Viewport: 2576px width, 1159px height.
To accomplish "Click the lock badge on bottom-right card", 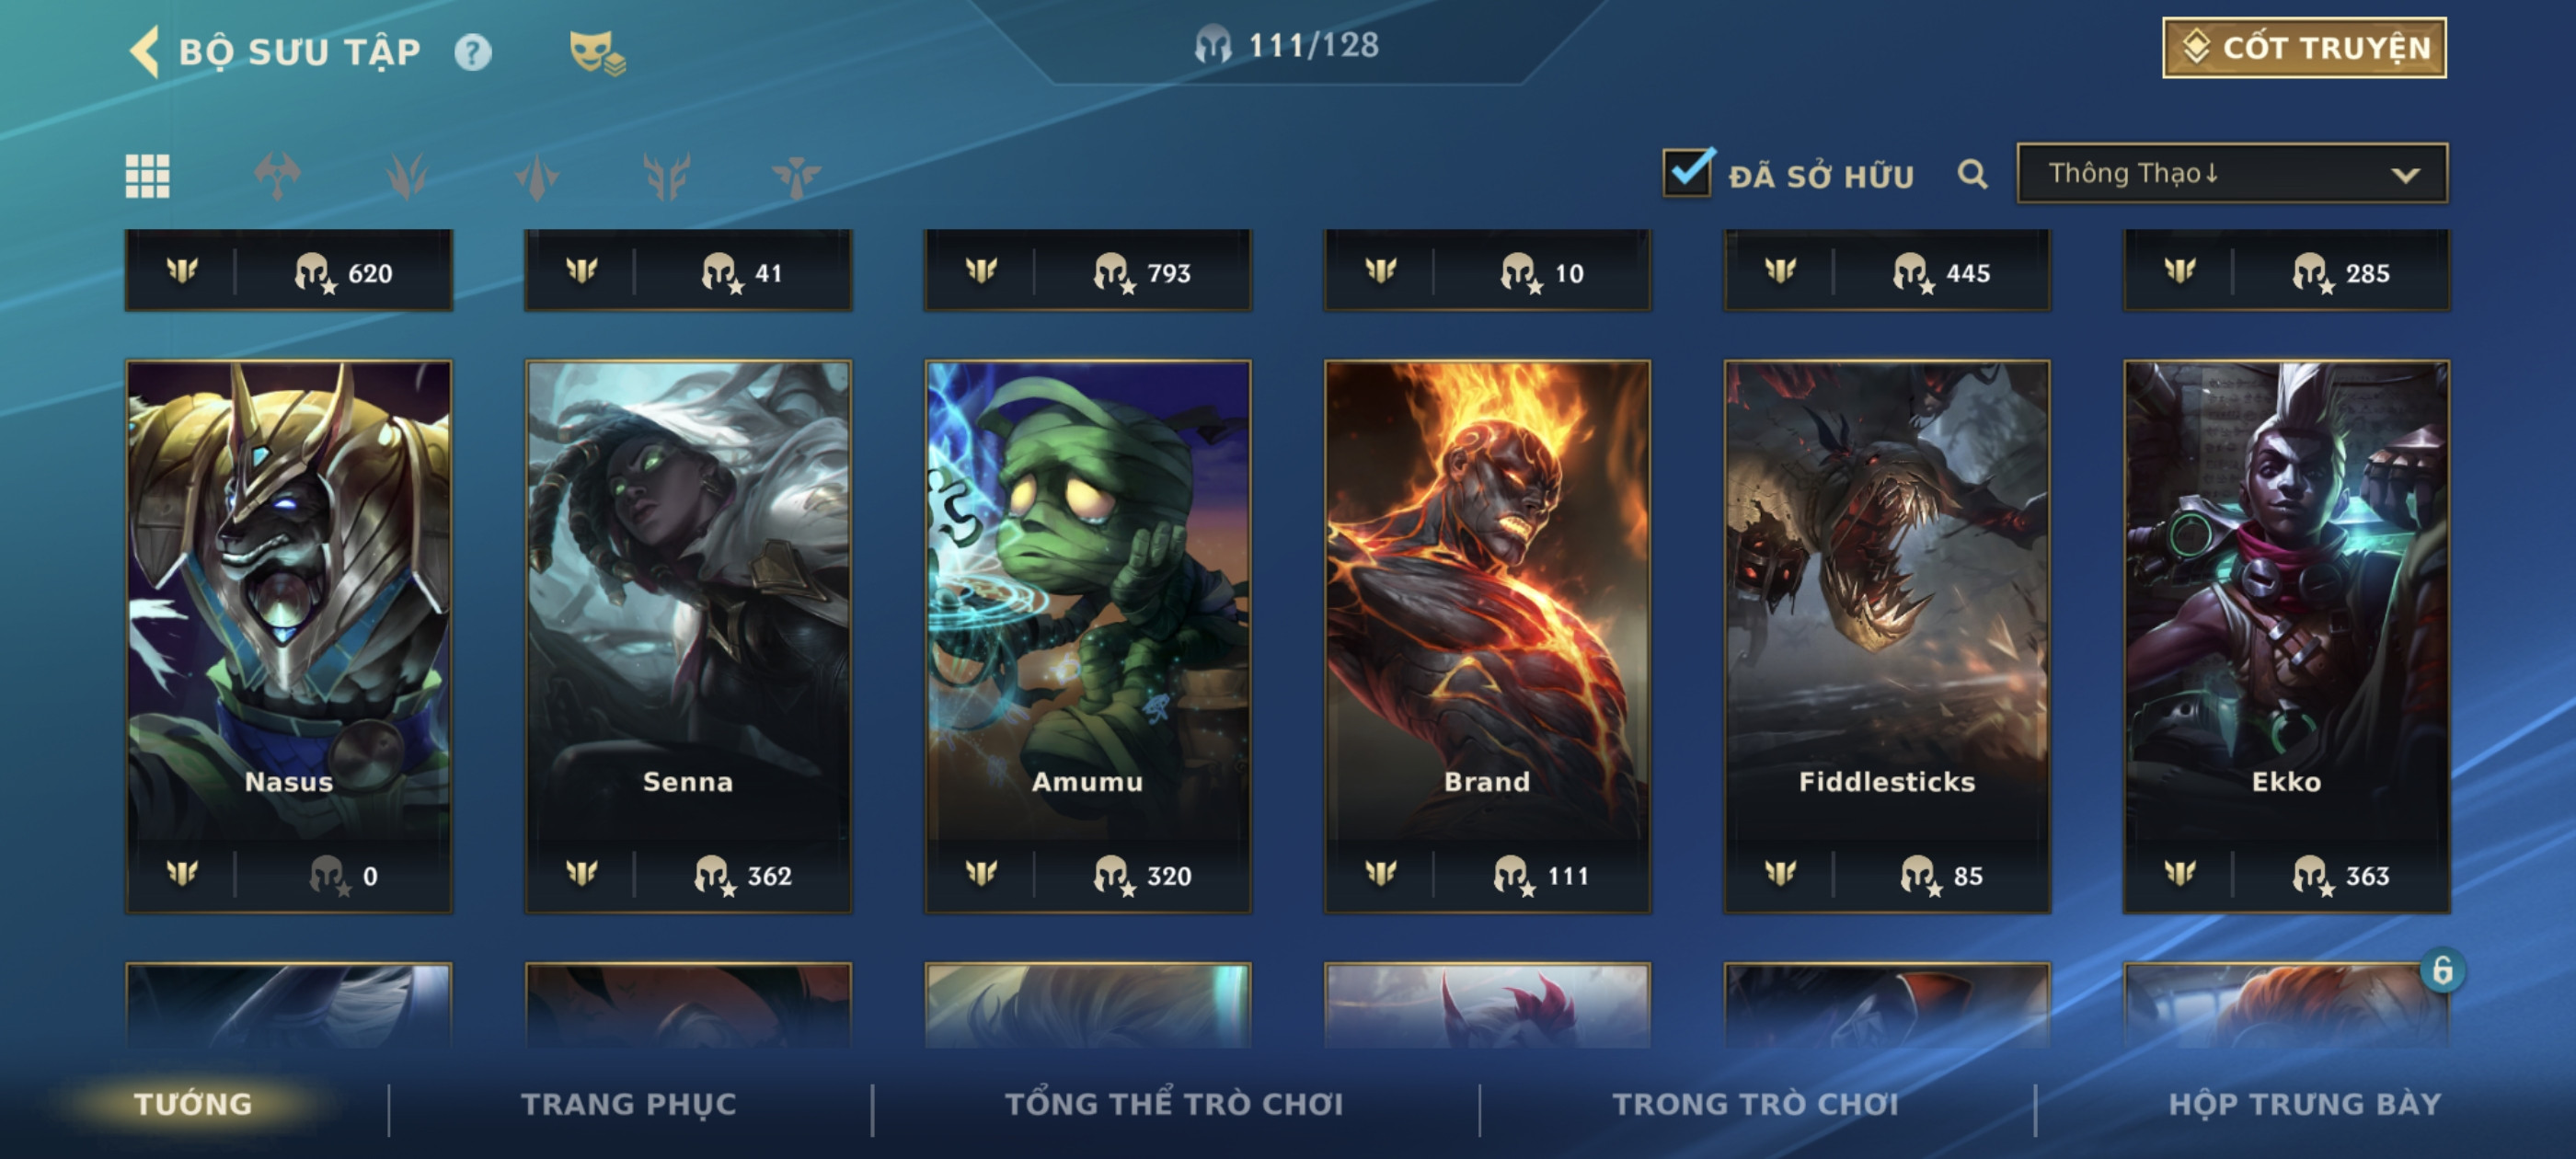I will coord(2441,969).
